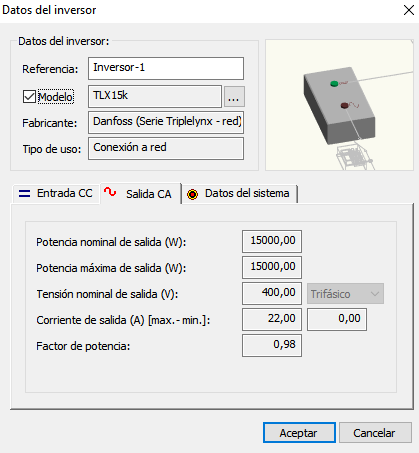Image resolution: width=419 pixels, height=453 pixels.
Task: Click the Potencia nominal de salida field
Action: point(272,241)
